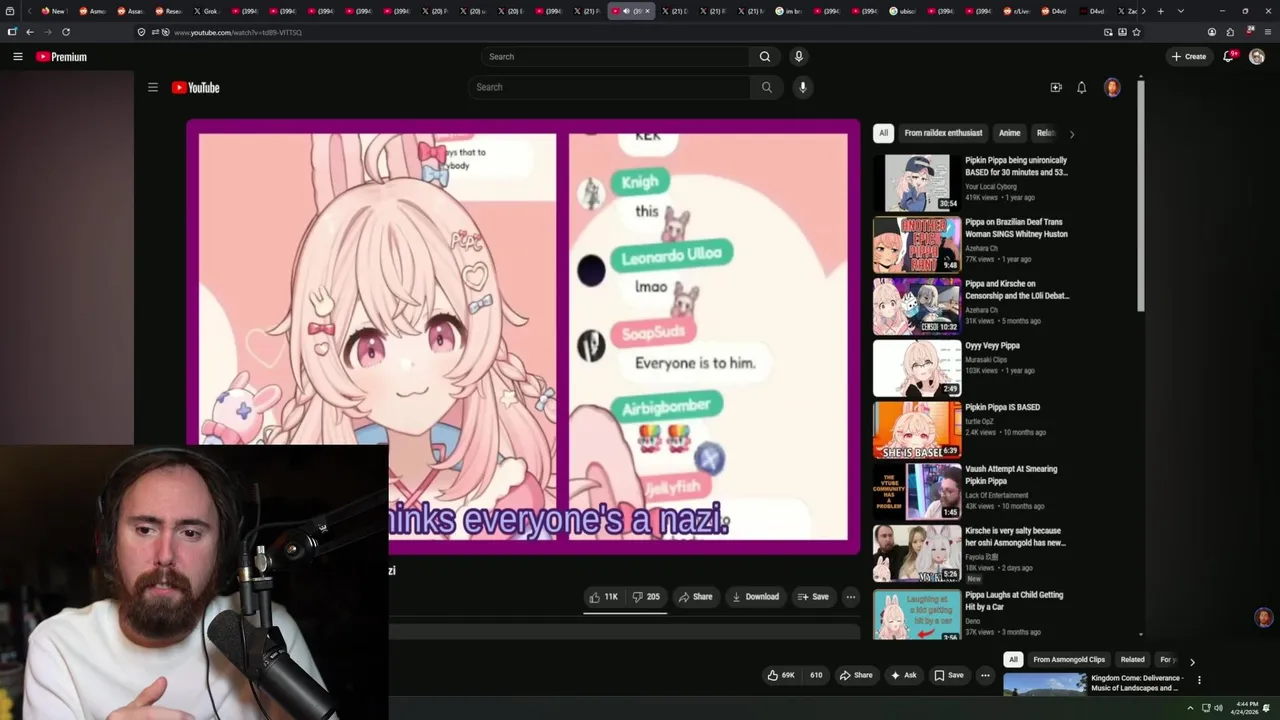Dislike the video showing 205 dislikes

(x=646, y=597)
